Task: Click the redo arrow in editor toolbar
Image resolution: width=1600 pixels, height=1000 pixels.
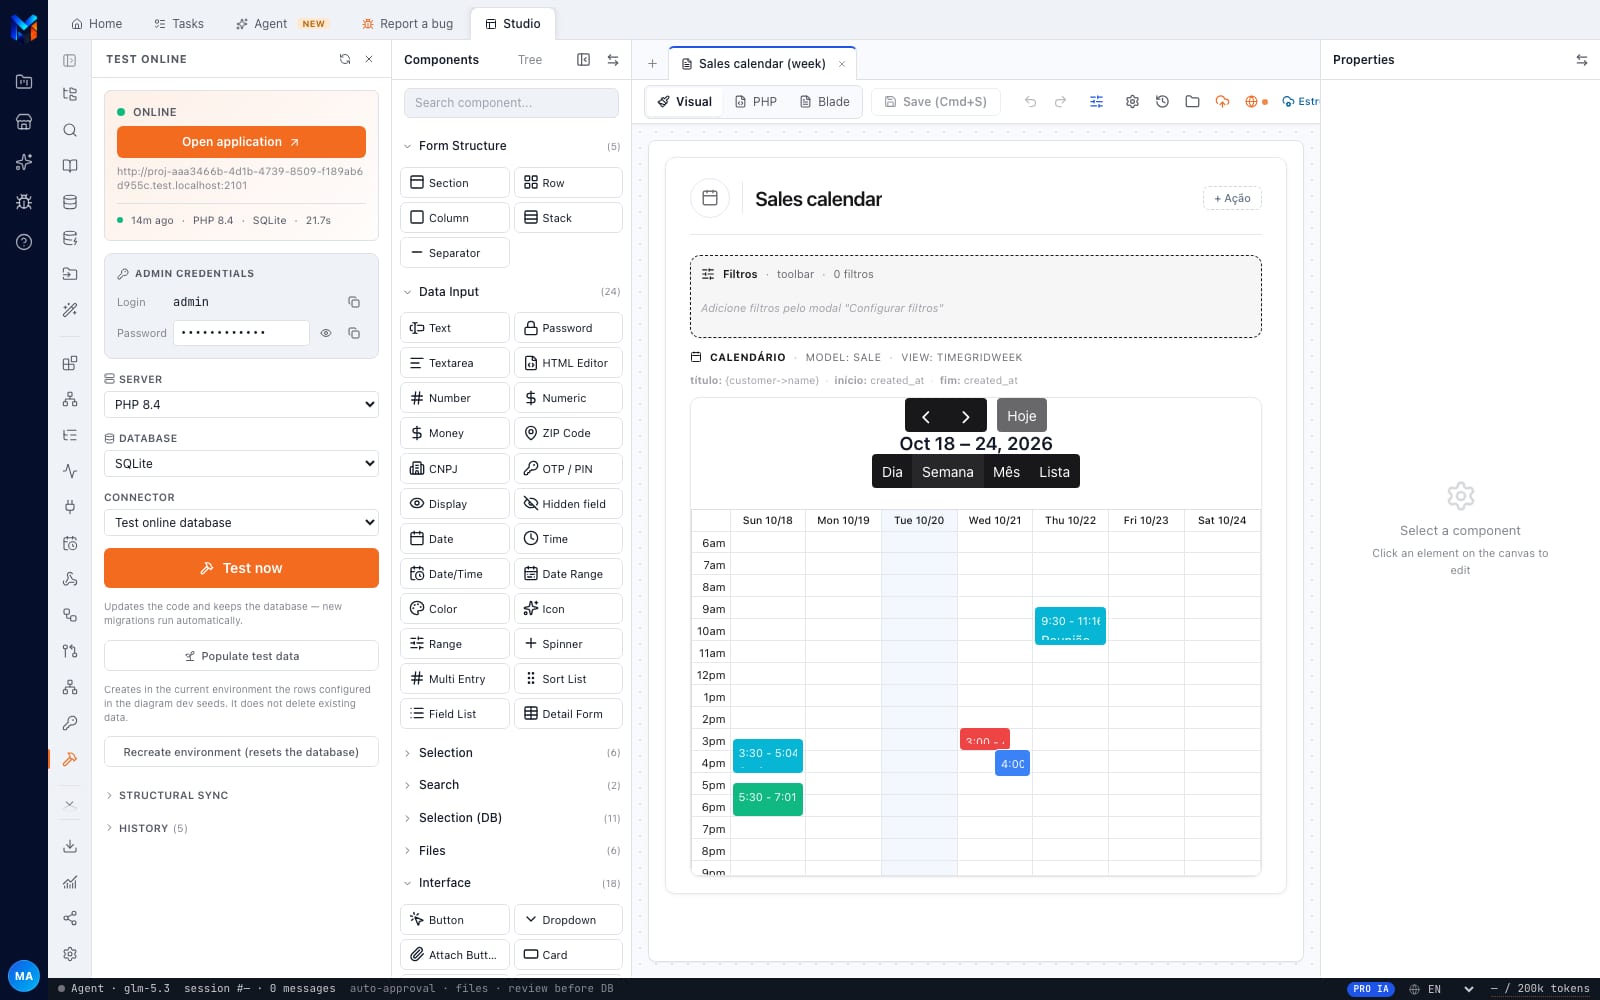Action: pos(1060,102)
